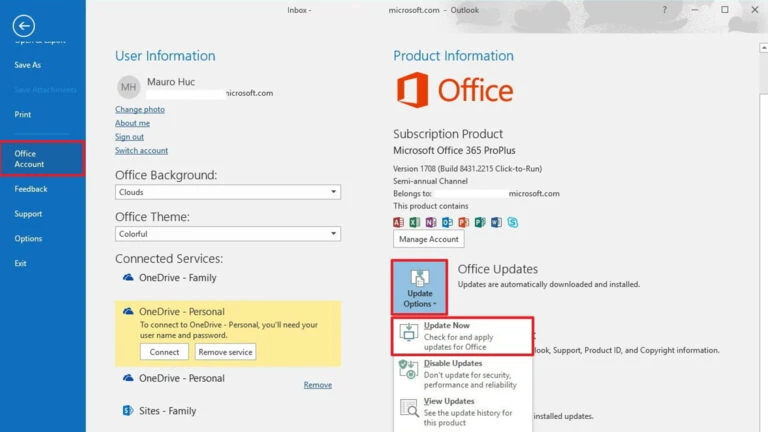Click the Update Now icon
The image size is (768, 432).
408,335
